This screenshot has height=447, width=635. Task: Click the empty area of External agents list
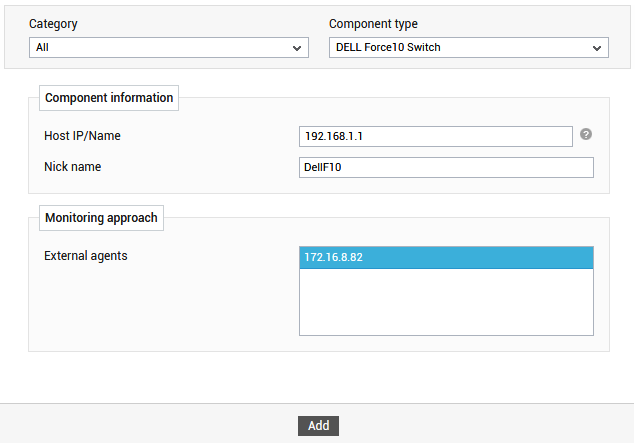coord(446,302)
